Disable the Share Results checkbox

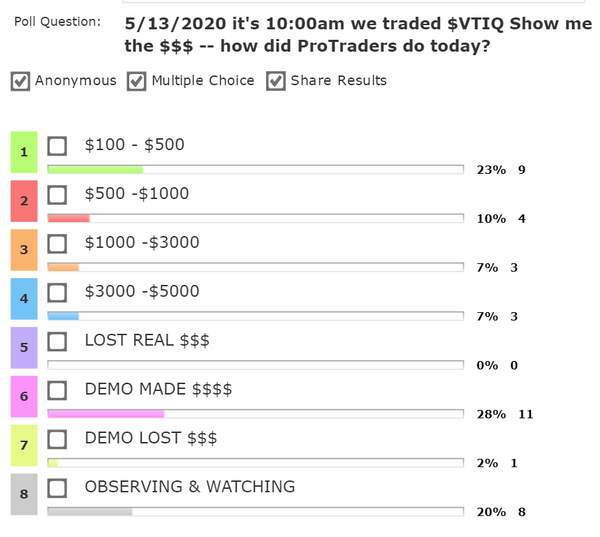coord(276,81)
